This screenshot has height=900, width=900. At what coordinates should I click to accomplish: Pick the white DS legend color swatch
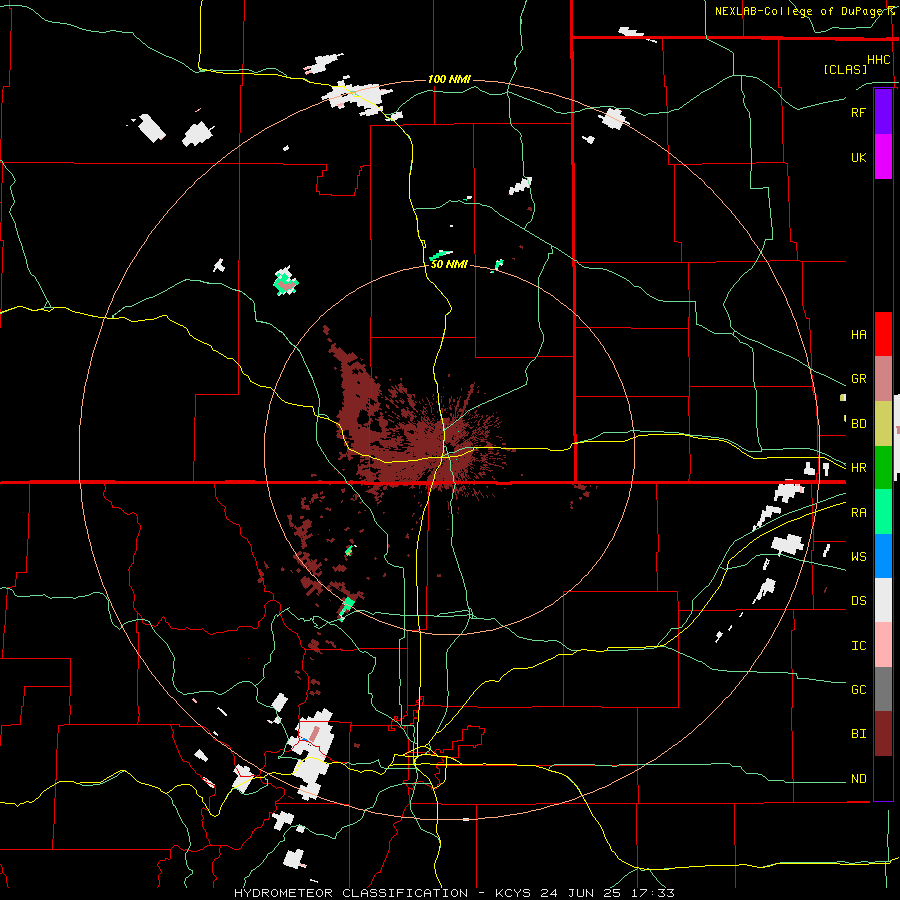[883, 600]
